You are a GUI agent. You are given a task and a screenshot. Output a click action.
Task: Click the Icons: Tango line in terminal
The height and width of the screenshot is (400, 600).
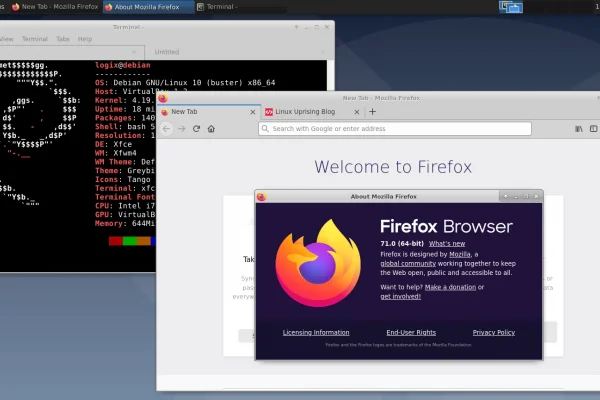[122, 180]
